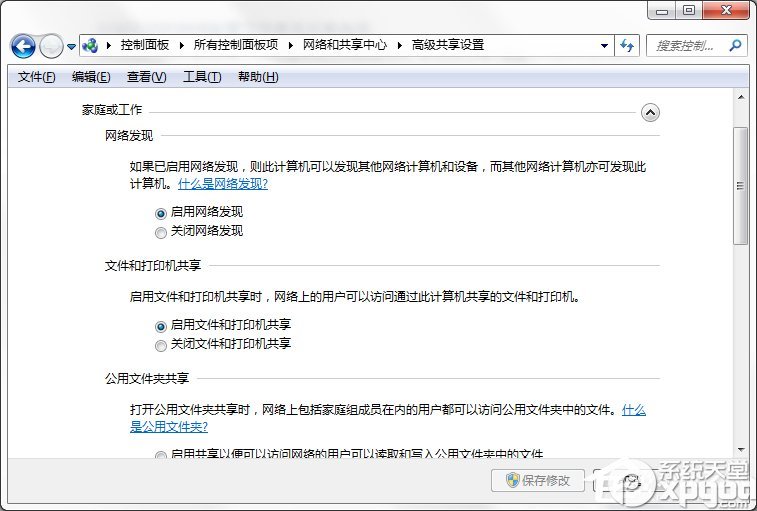This screenshot has height=511, width=757.
Task: Close the advanced sharing settings window
Action: pos(726,11)
